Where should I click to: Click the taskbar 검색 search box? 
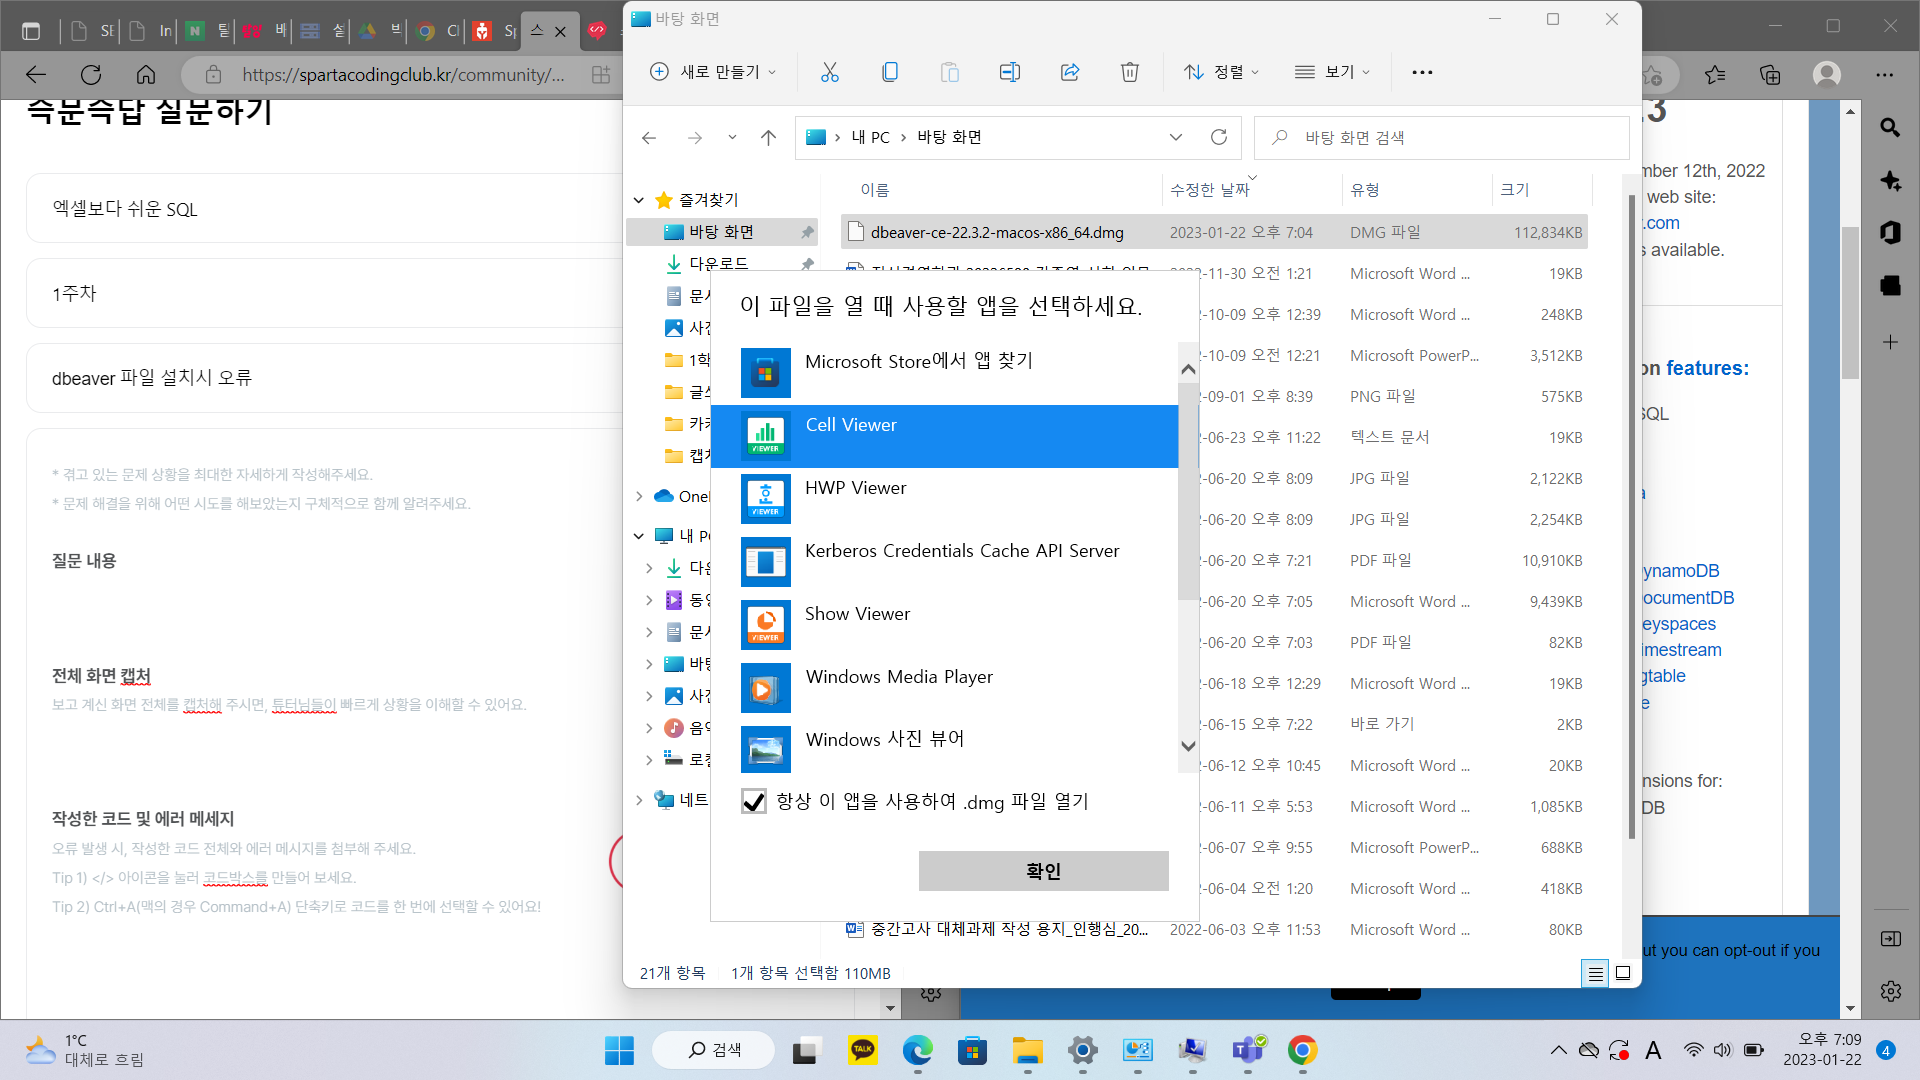coord(713,1050)
